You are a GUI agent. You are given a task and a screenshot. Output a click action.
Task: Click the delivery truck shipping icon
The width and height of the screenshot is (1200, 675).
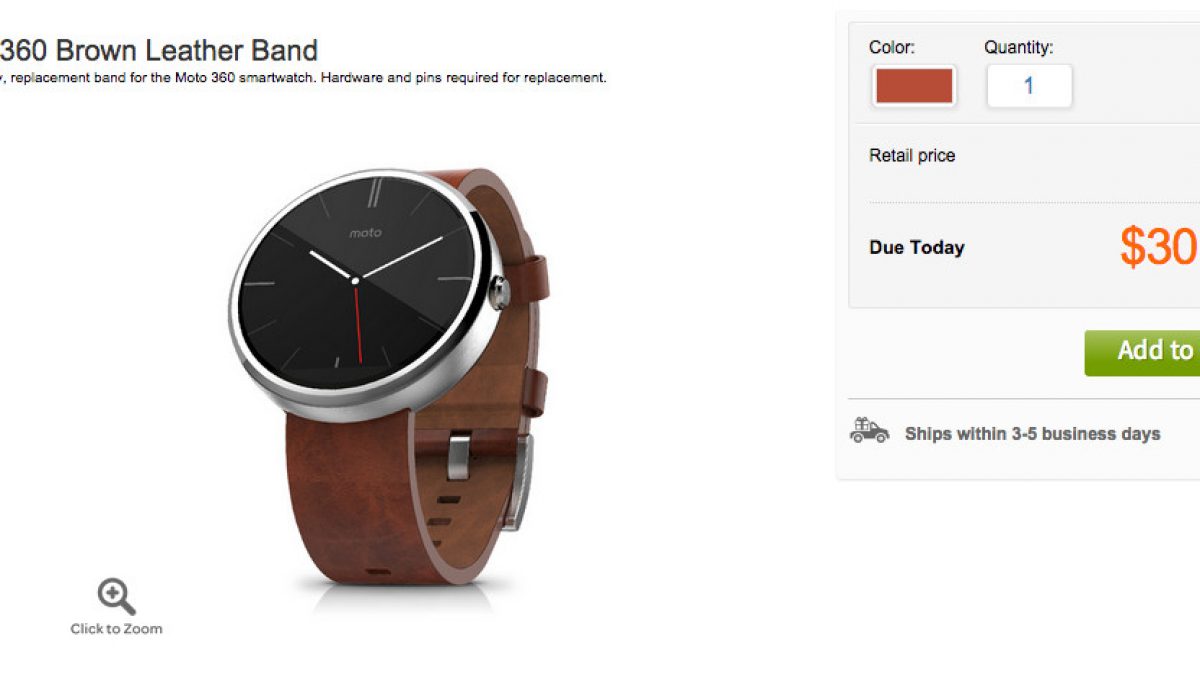click(869, 431)
